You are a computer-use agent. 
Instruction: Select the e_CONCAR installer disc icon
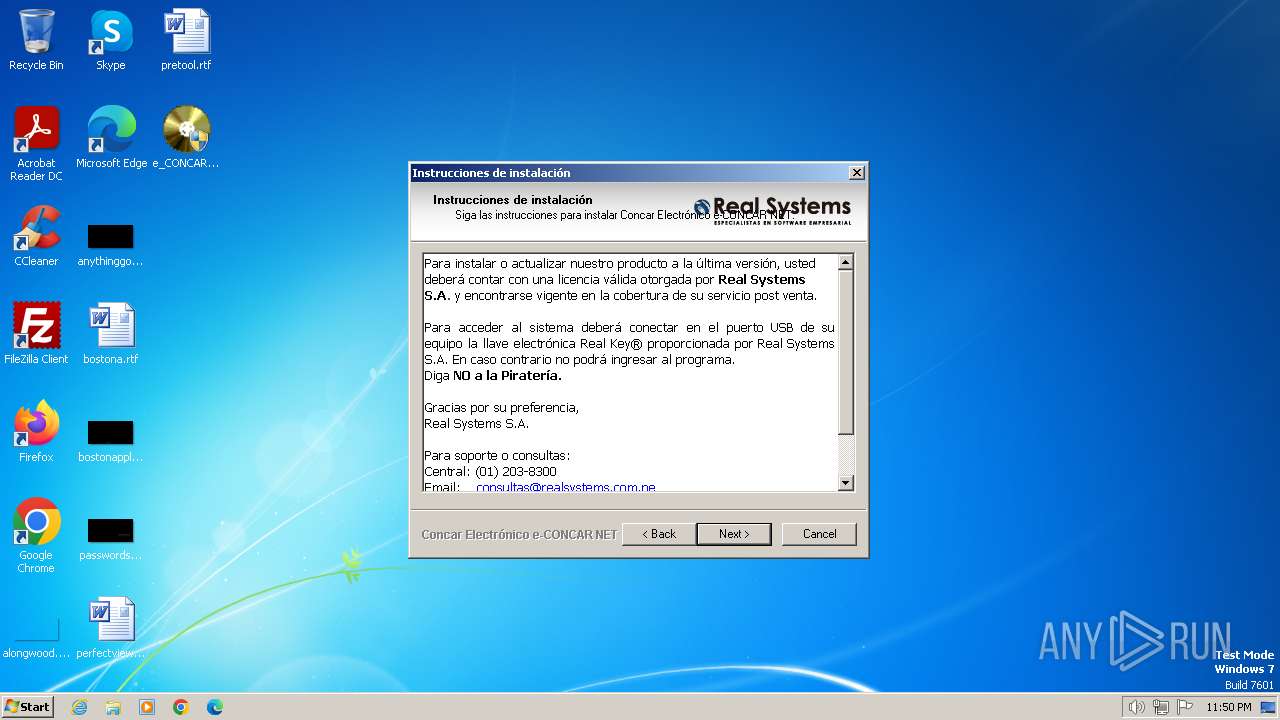[x=186, y=137]
